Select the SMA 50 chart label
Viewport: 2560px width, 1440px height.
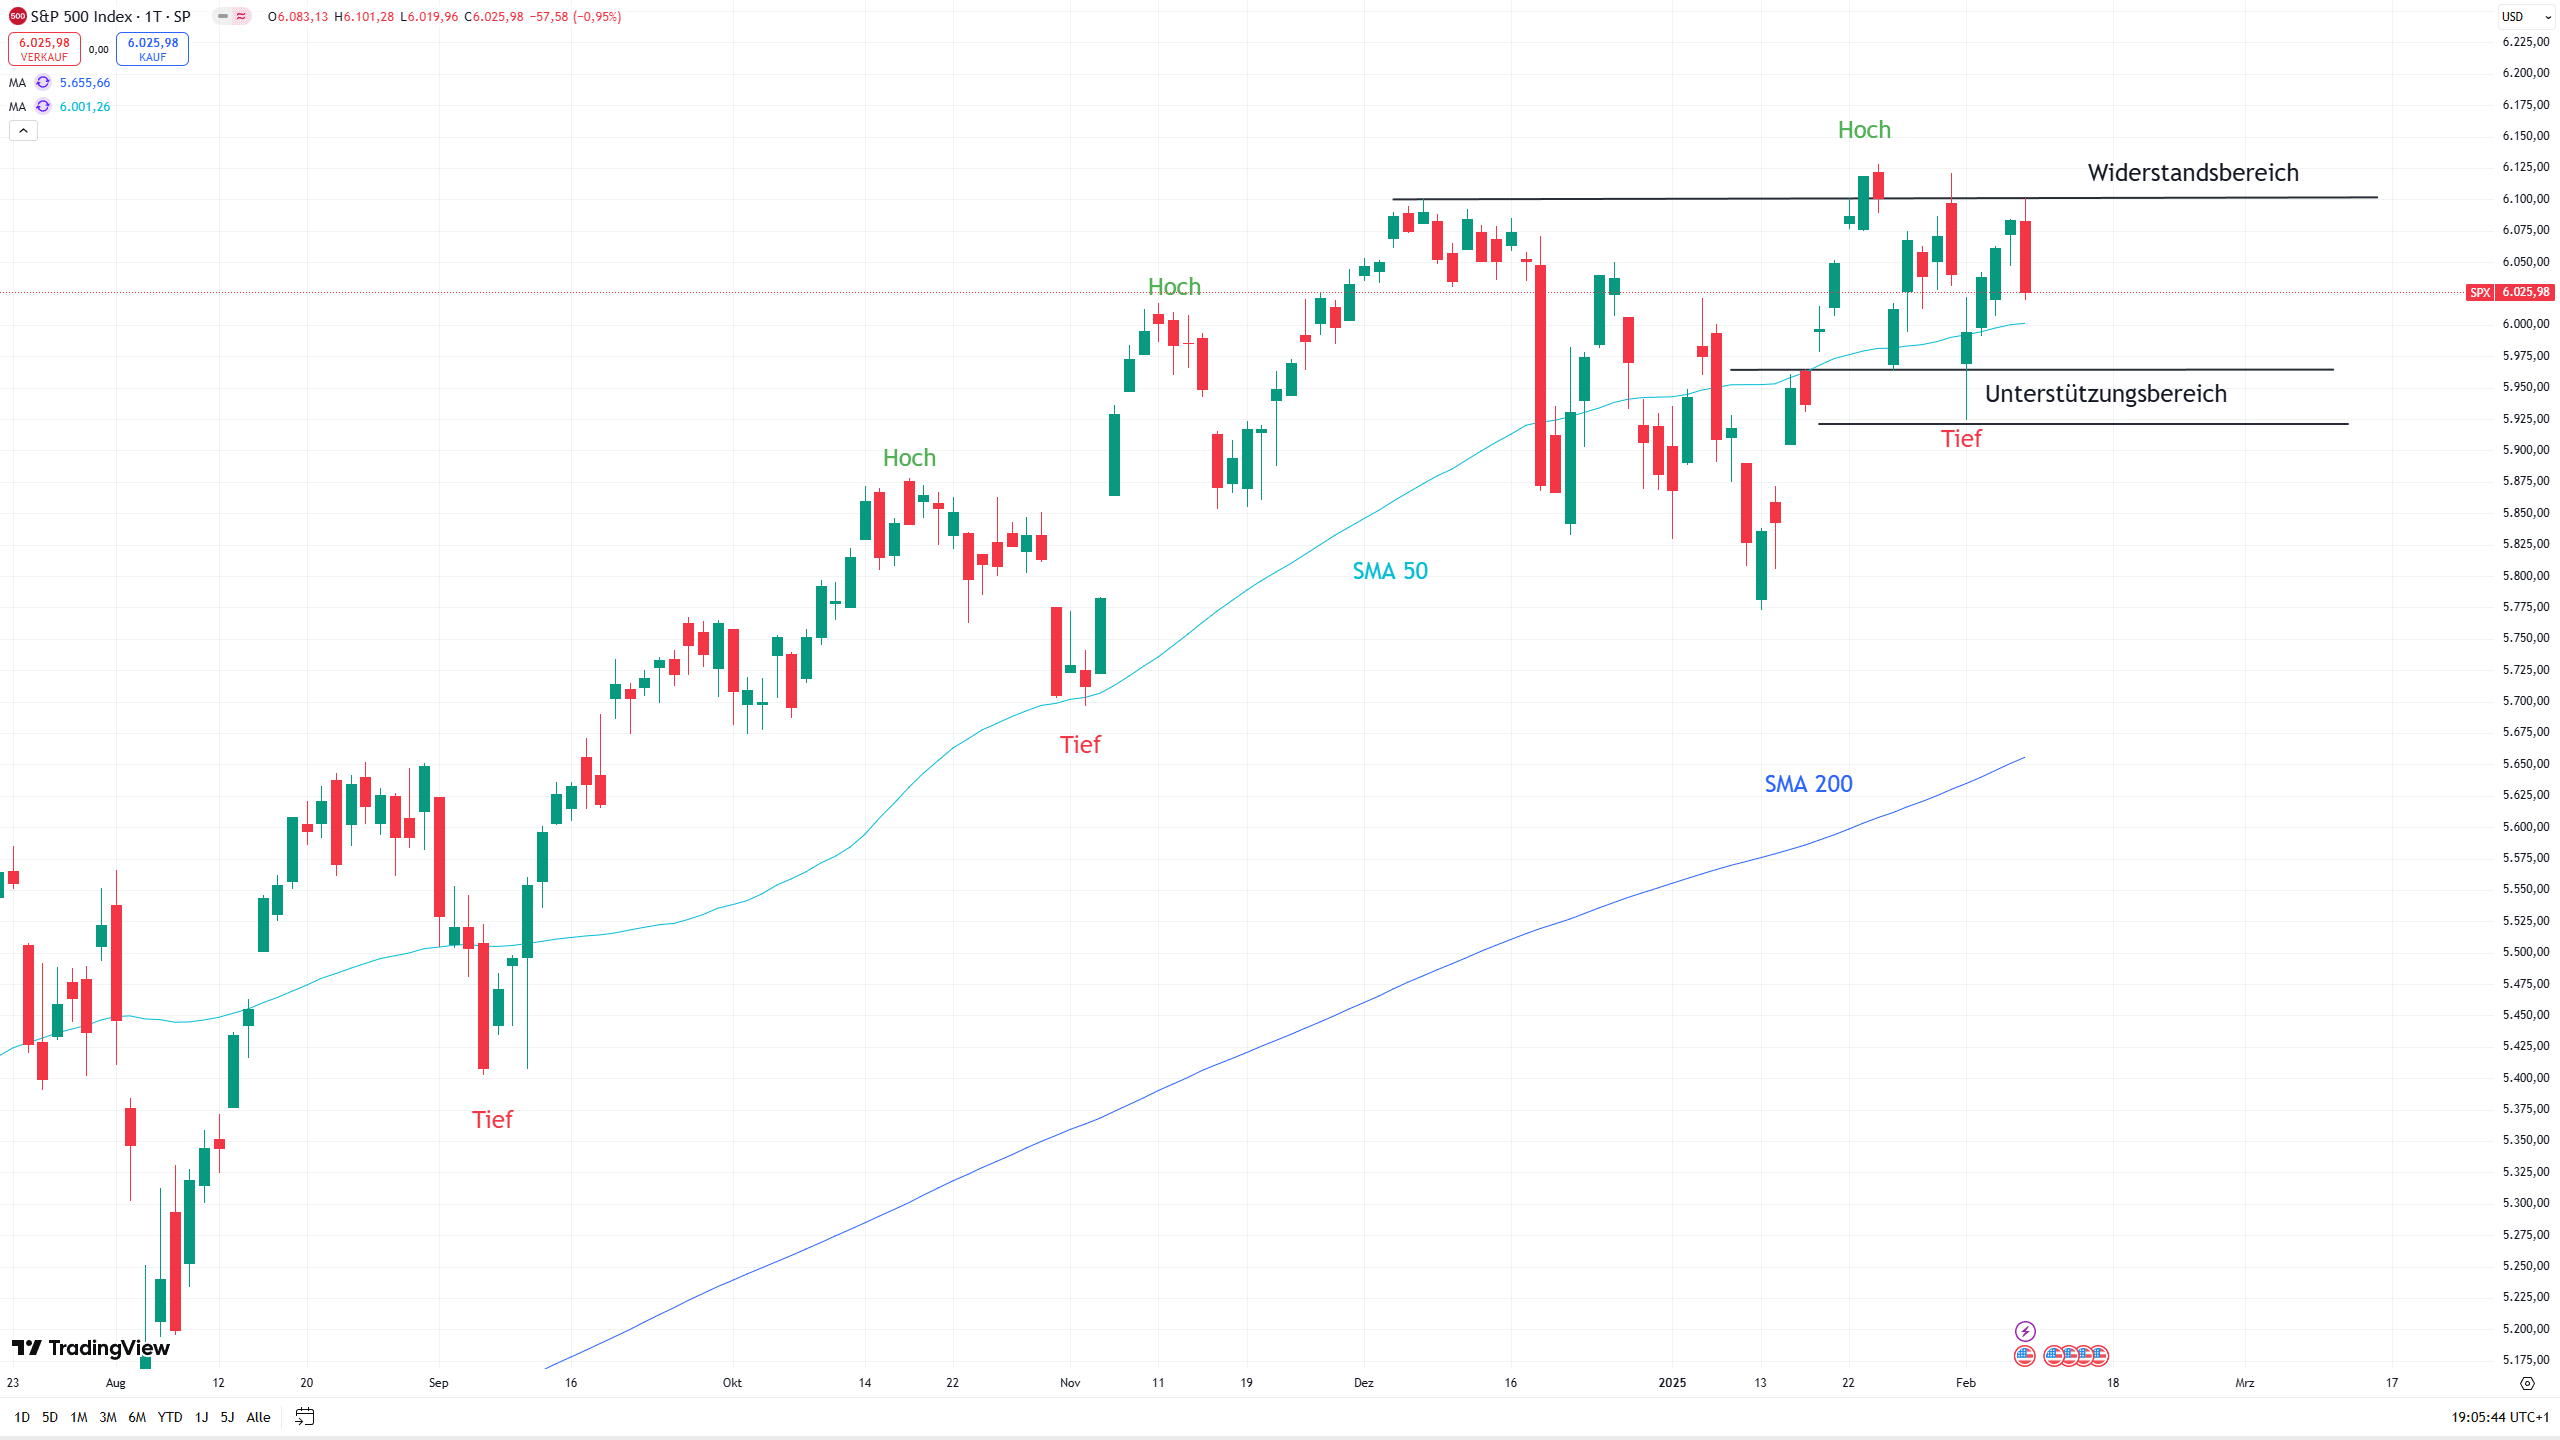pyautogui.click(x=1390, y=571)
